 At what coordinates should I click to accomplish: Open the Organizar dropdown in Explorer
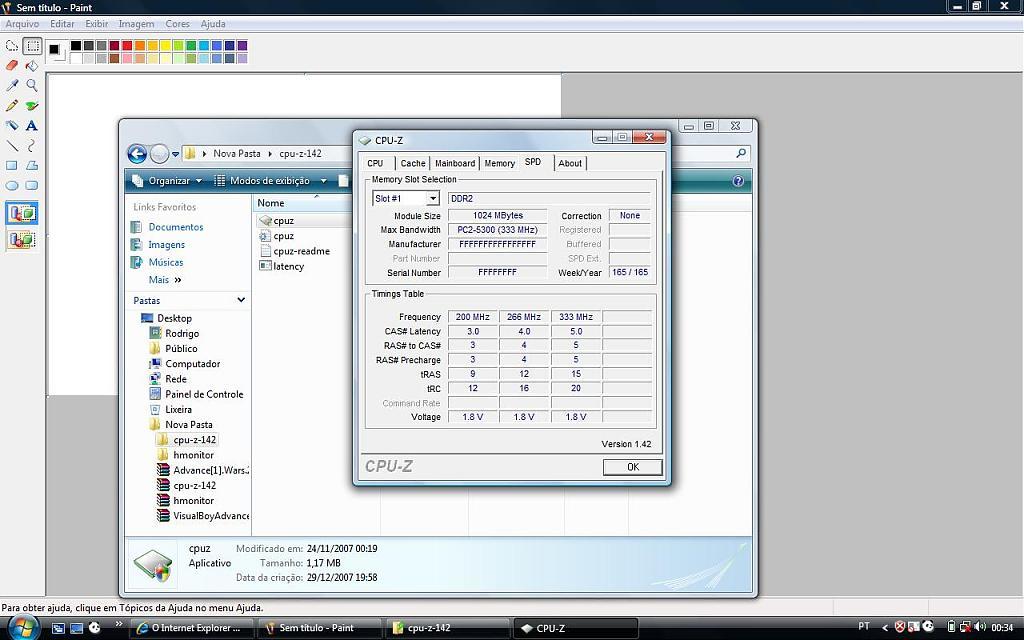point(167,181)
